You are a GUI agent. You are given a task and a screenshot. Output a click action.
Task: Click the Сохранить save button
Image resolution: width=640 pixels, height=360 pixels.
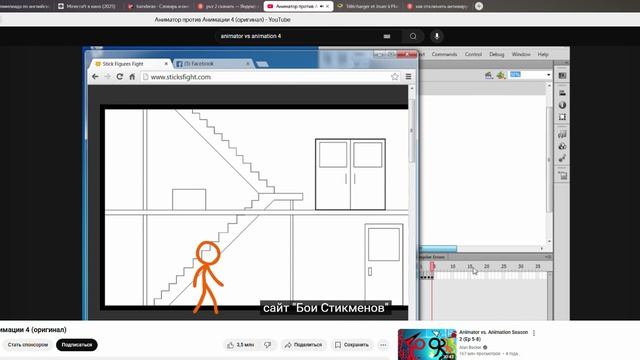click(x=351, y=345)
